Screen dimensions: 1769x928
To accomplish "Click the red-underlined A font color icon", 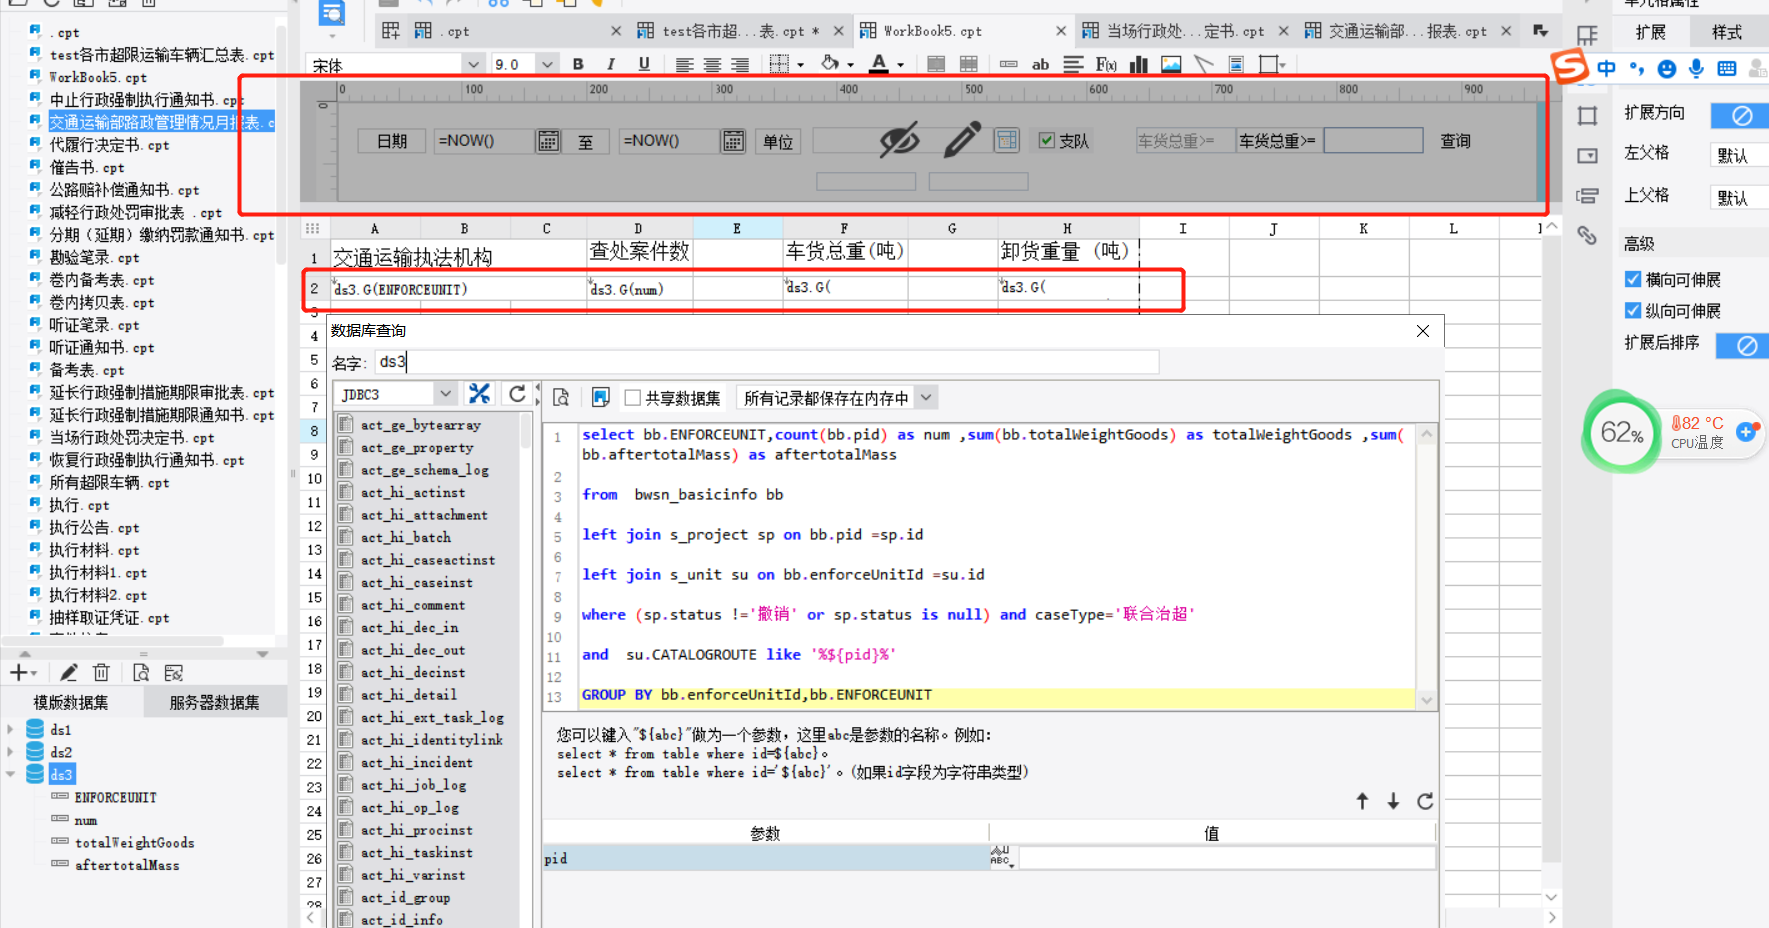I will pos(879,64).
